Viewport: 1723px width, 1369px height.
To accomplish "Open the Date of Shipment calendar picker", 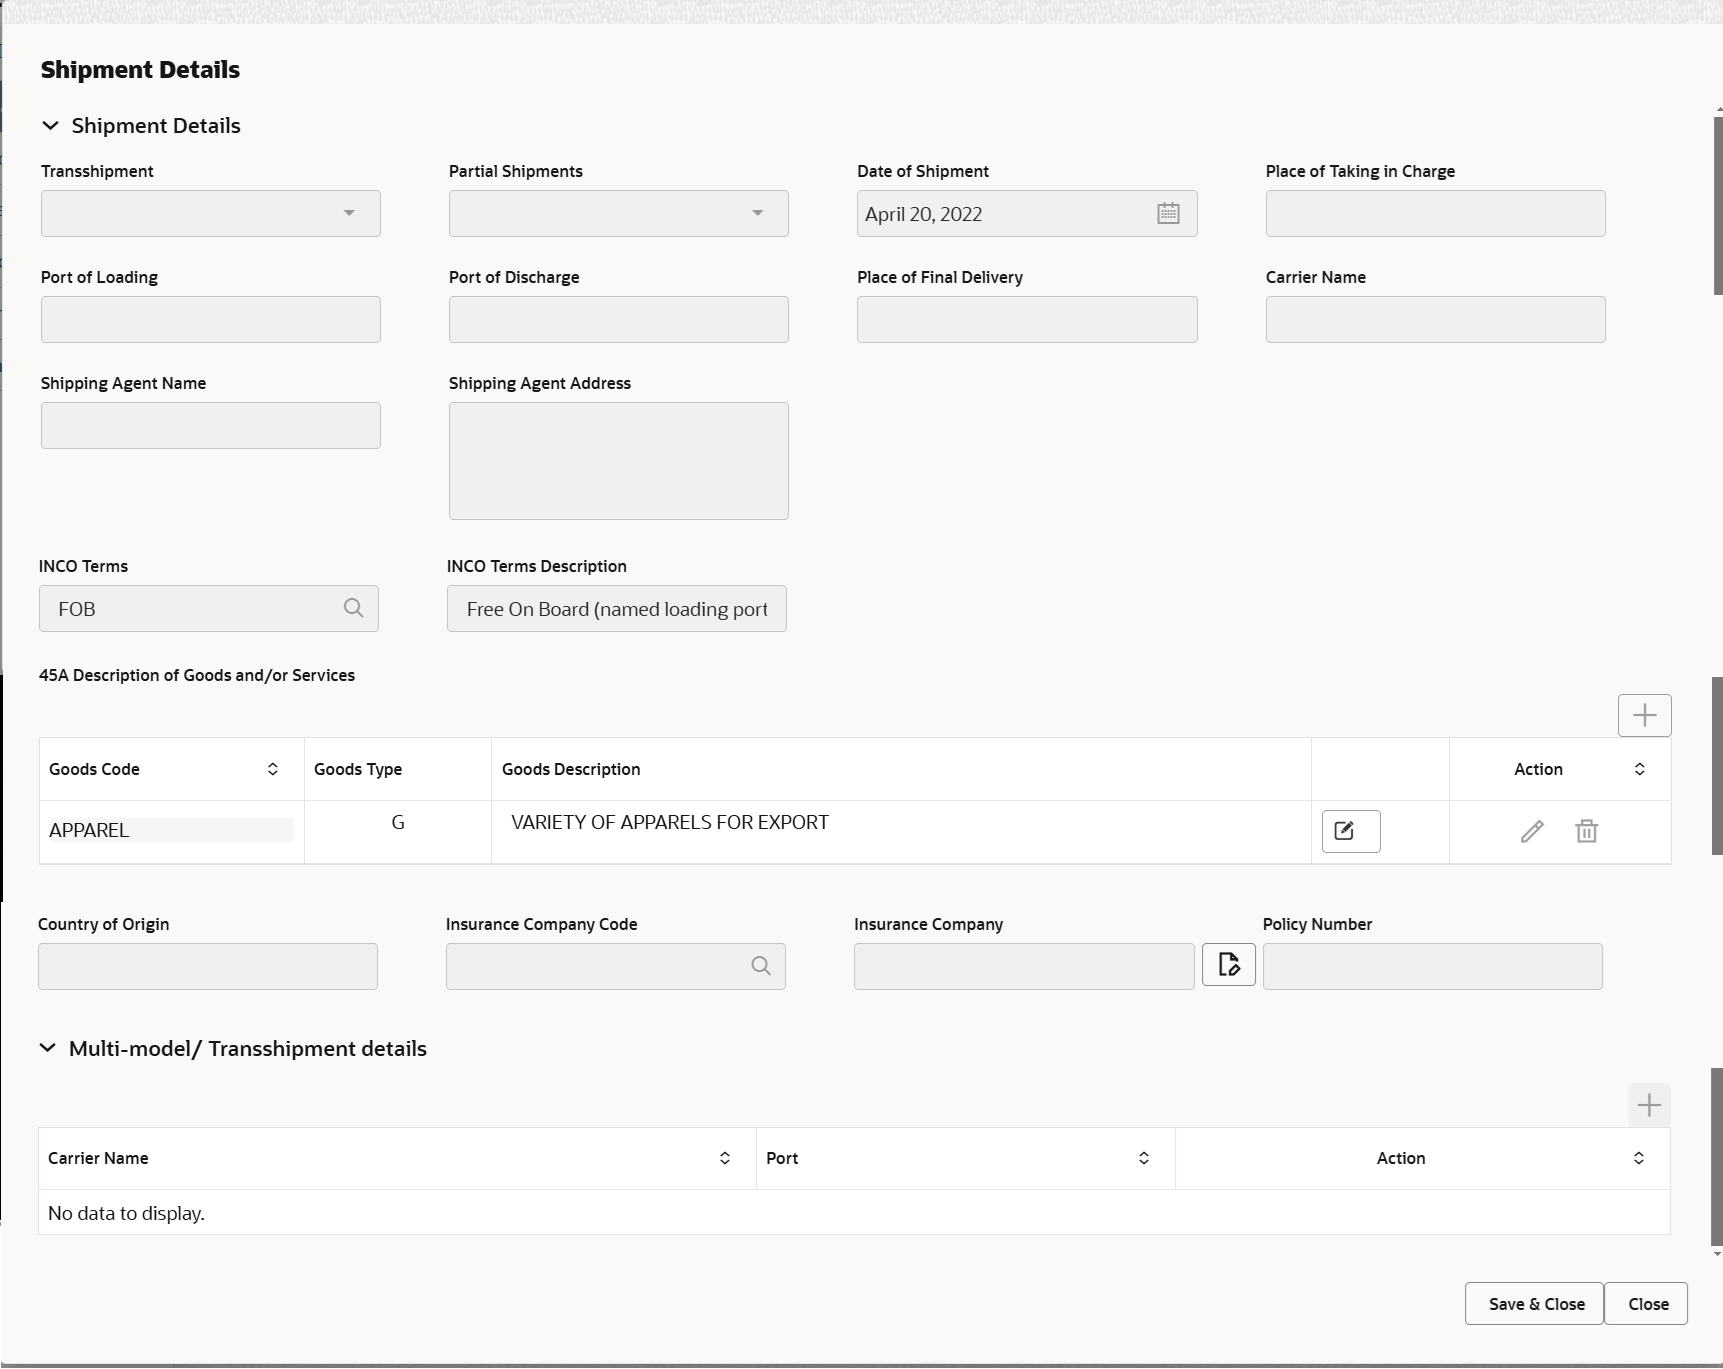I will coord(1168,213).
